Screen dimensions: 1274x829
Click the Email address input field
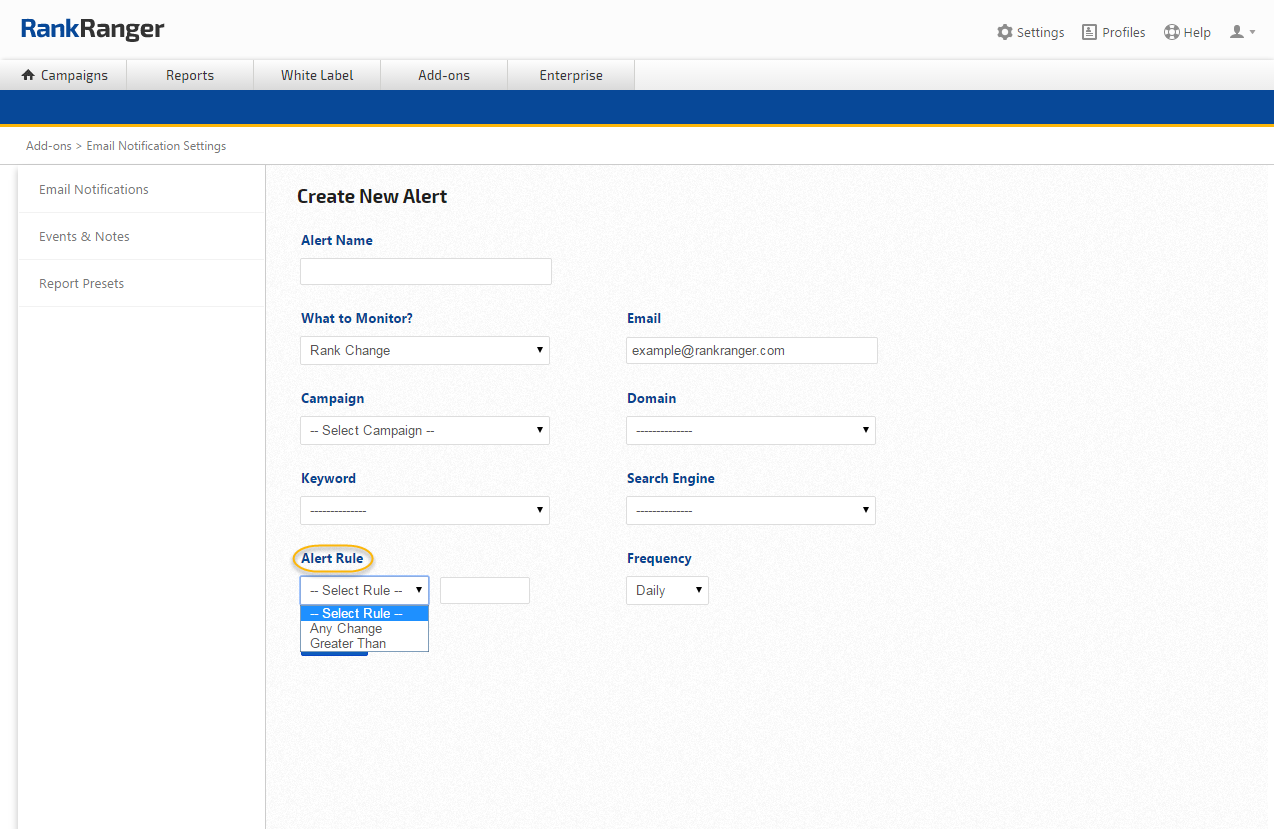(751, 350)
